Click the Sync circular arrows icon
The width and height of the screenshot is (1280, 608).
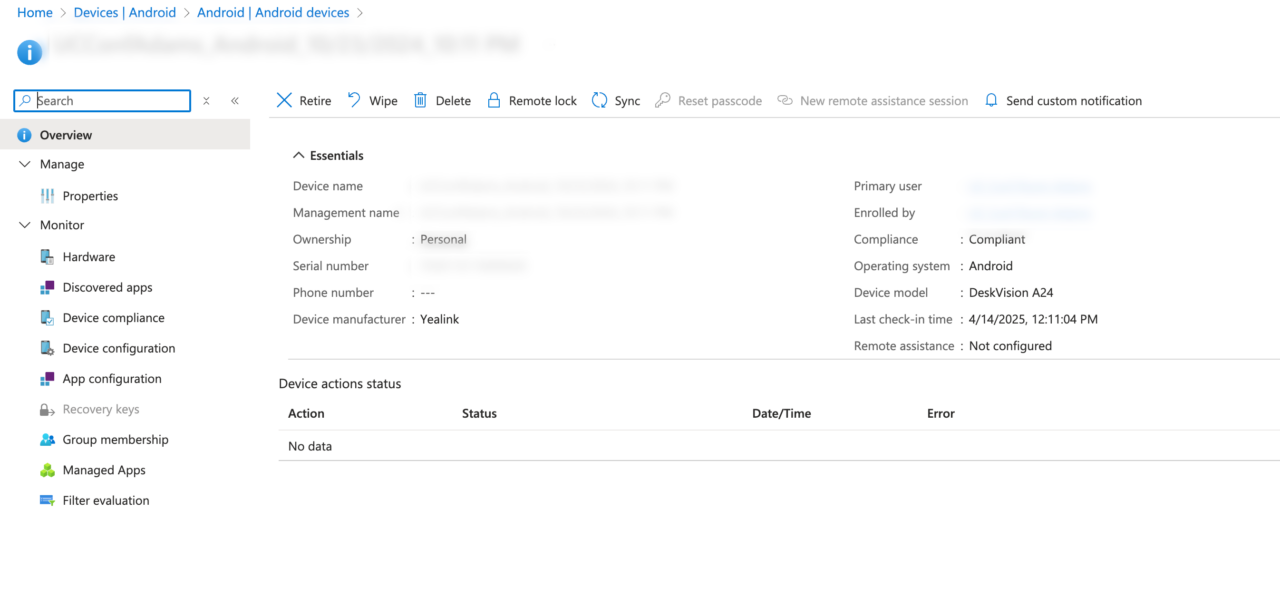[599, 101]
